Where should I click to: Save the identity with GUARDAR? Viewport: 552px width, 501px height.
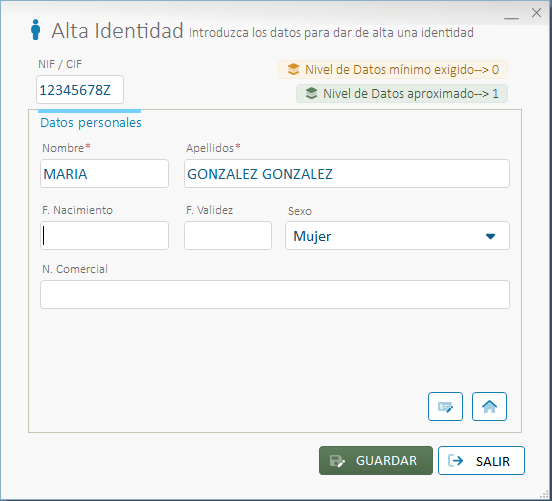[376, 461]
